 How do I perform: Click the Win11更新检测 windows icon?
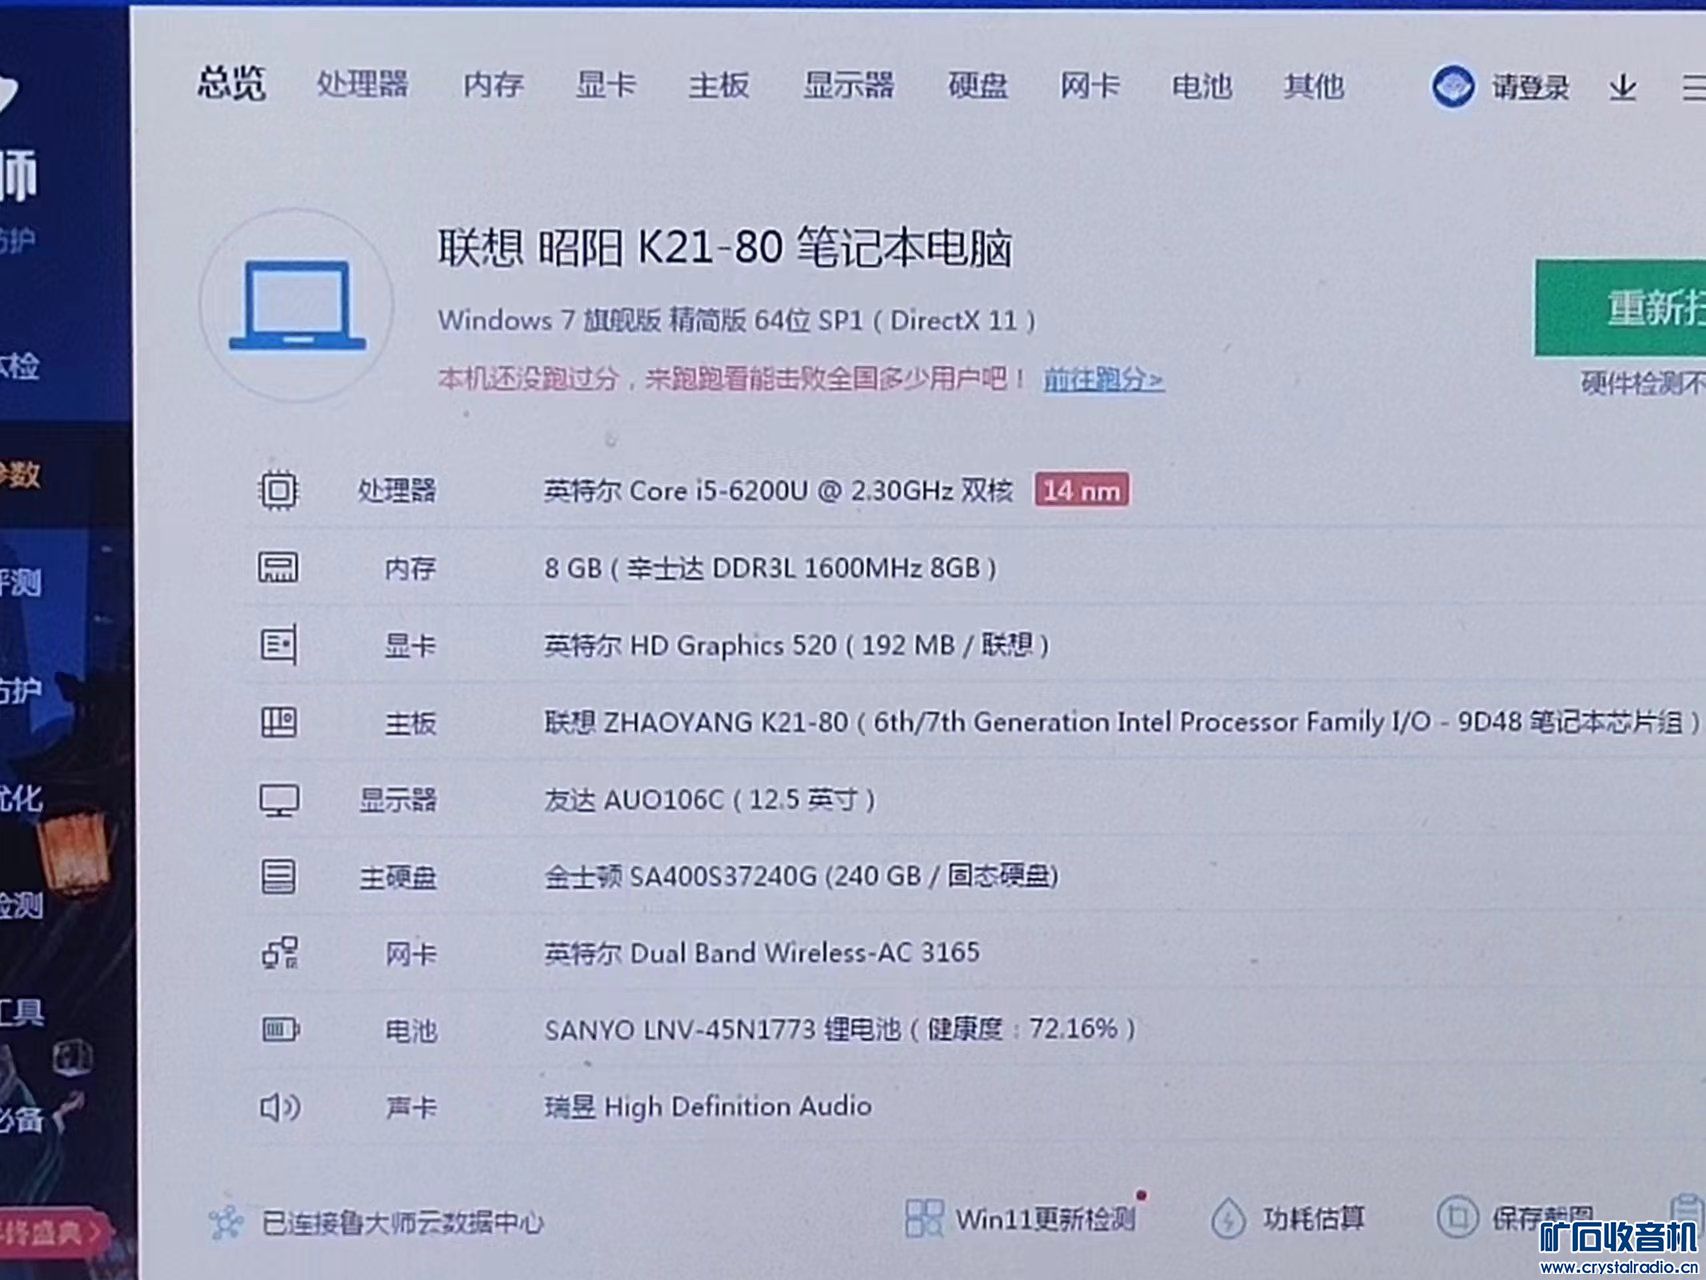924,1218
